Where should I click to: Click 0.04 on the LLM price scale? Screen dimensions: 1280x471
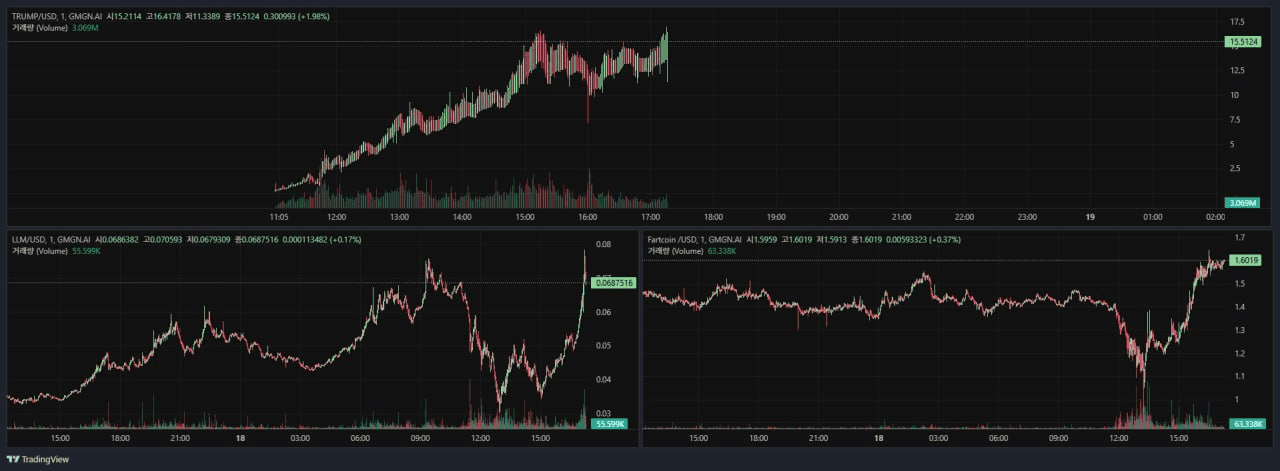[603, 379]
